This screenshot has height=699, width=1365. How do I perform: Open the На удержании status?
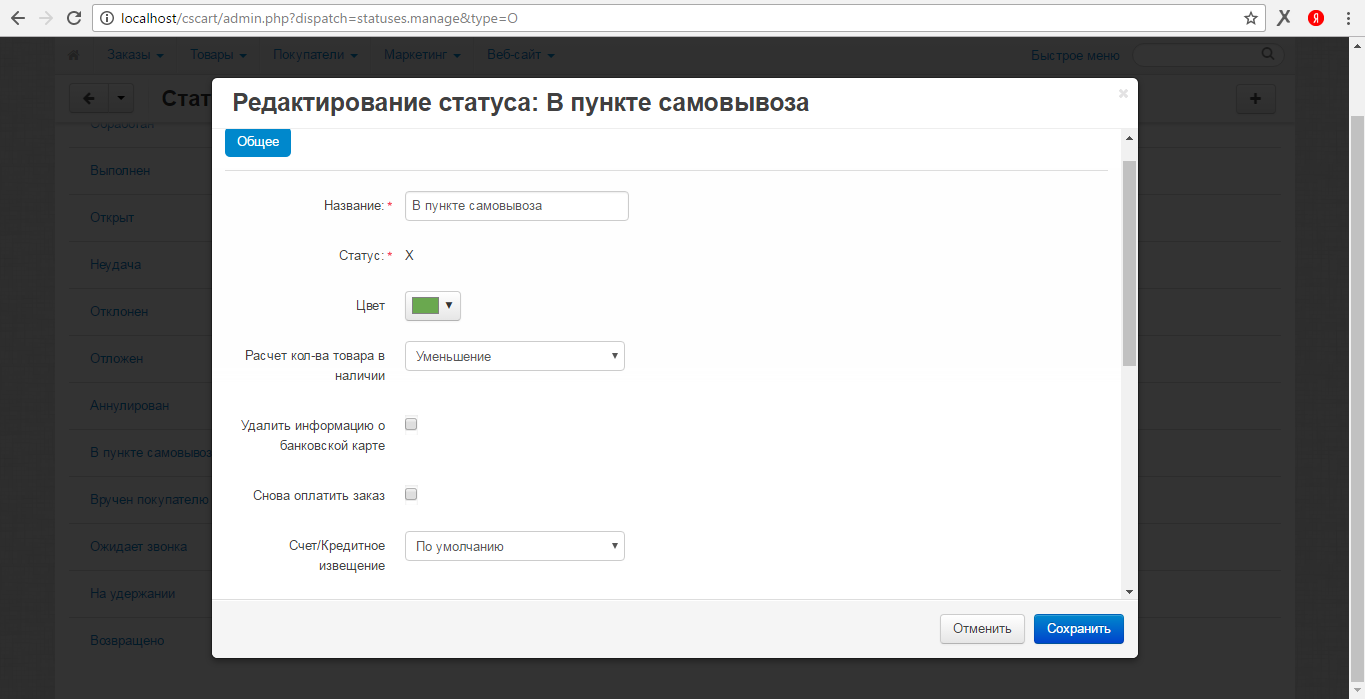point(132,593)
